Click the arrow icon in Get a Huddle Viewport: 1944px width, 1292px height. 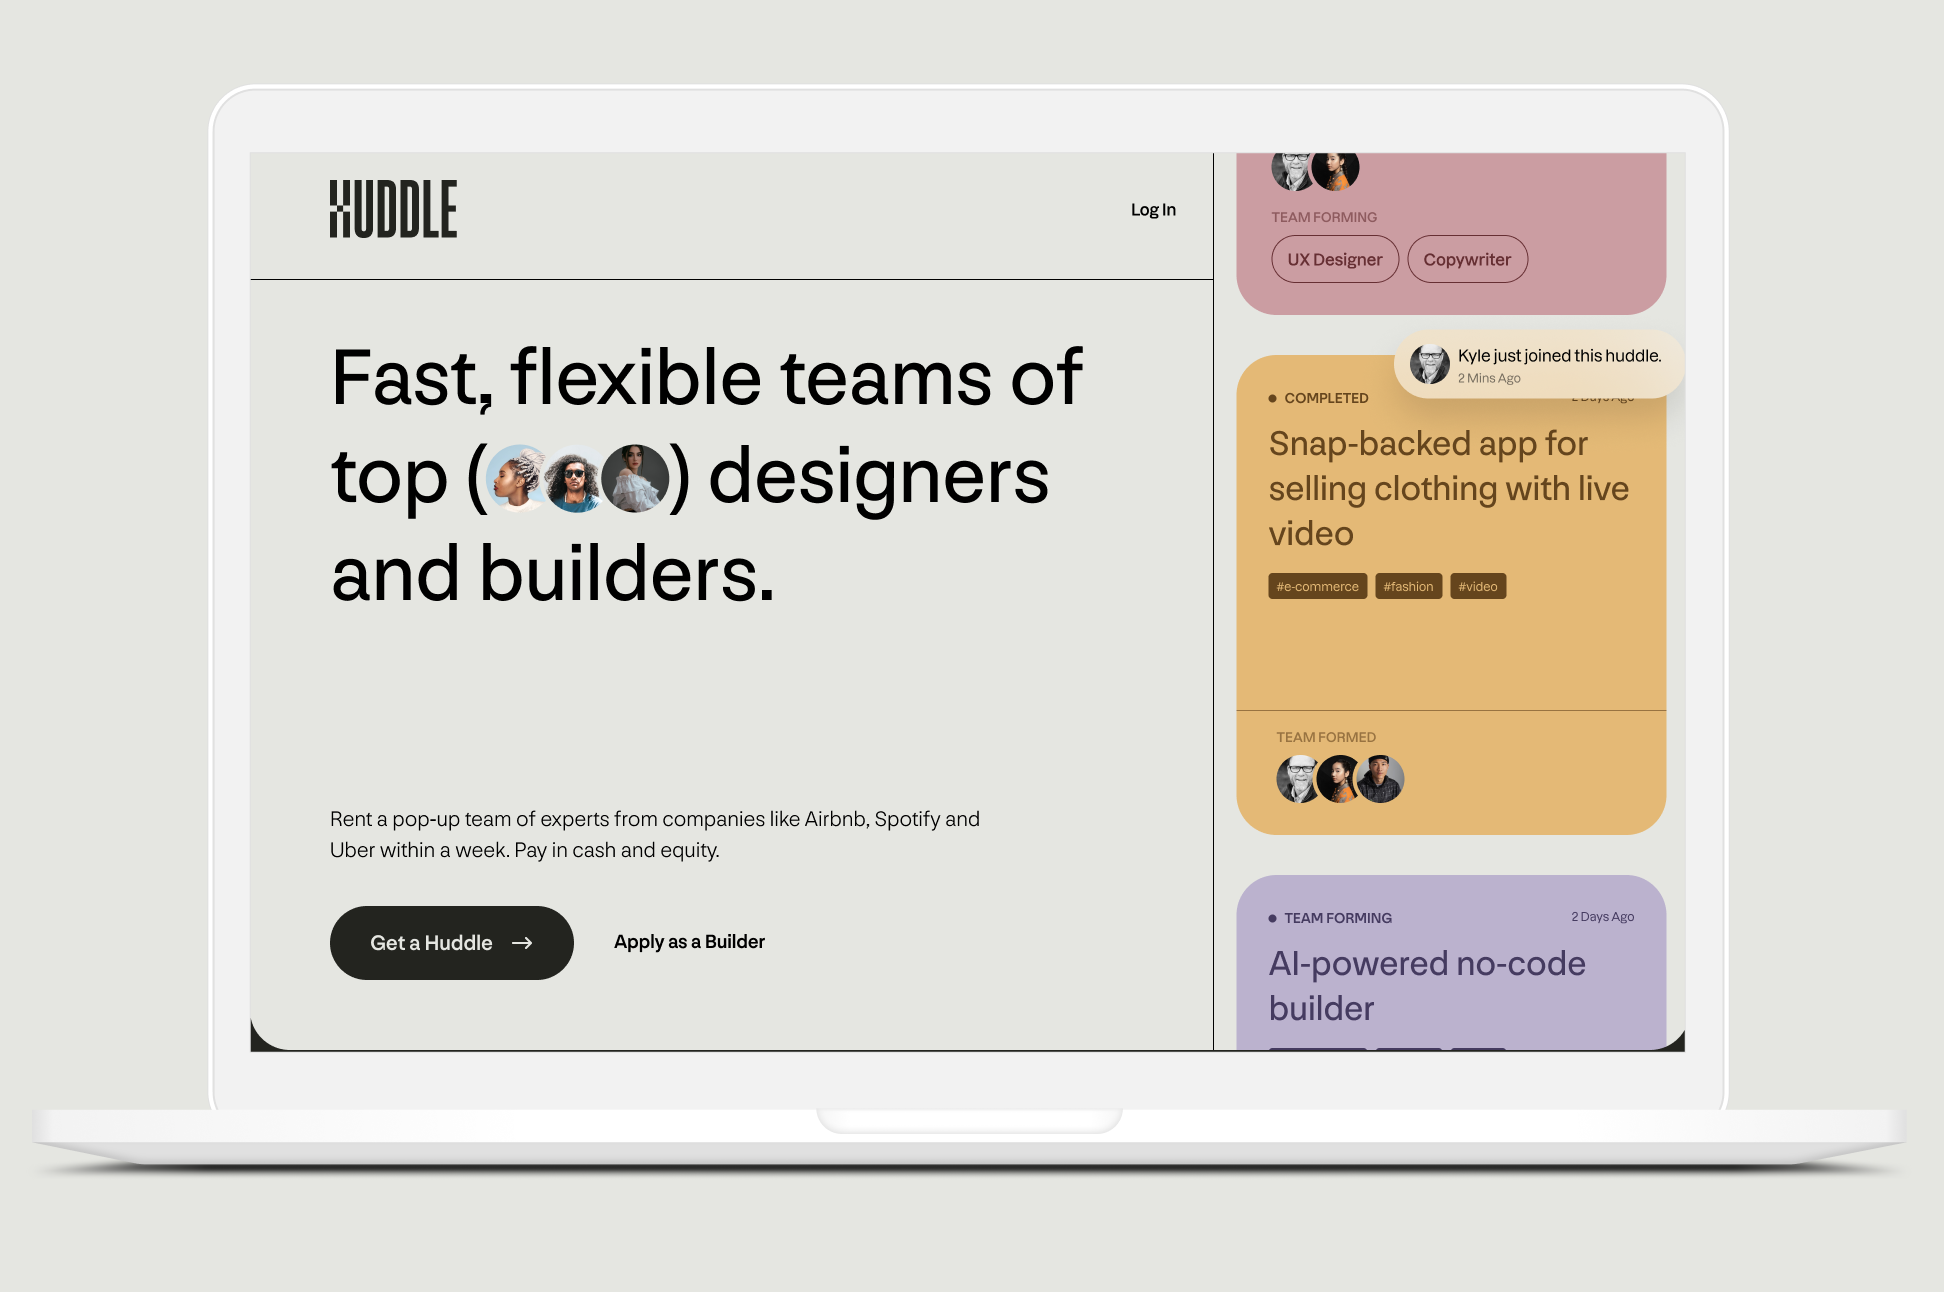pos(522,943)
